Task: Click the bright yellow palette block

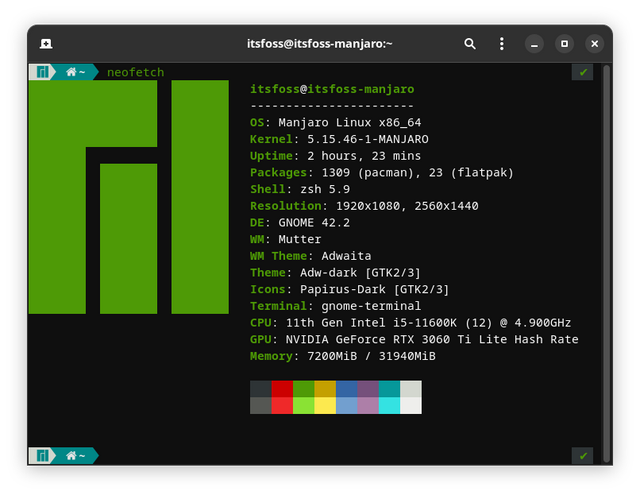Action: tap(325, 405)
